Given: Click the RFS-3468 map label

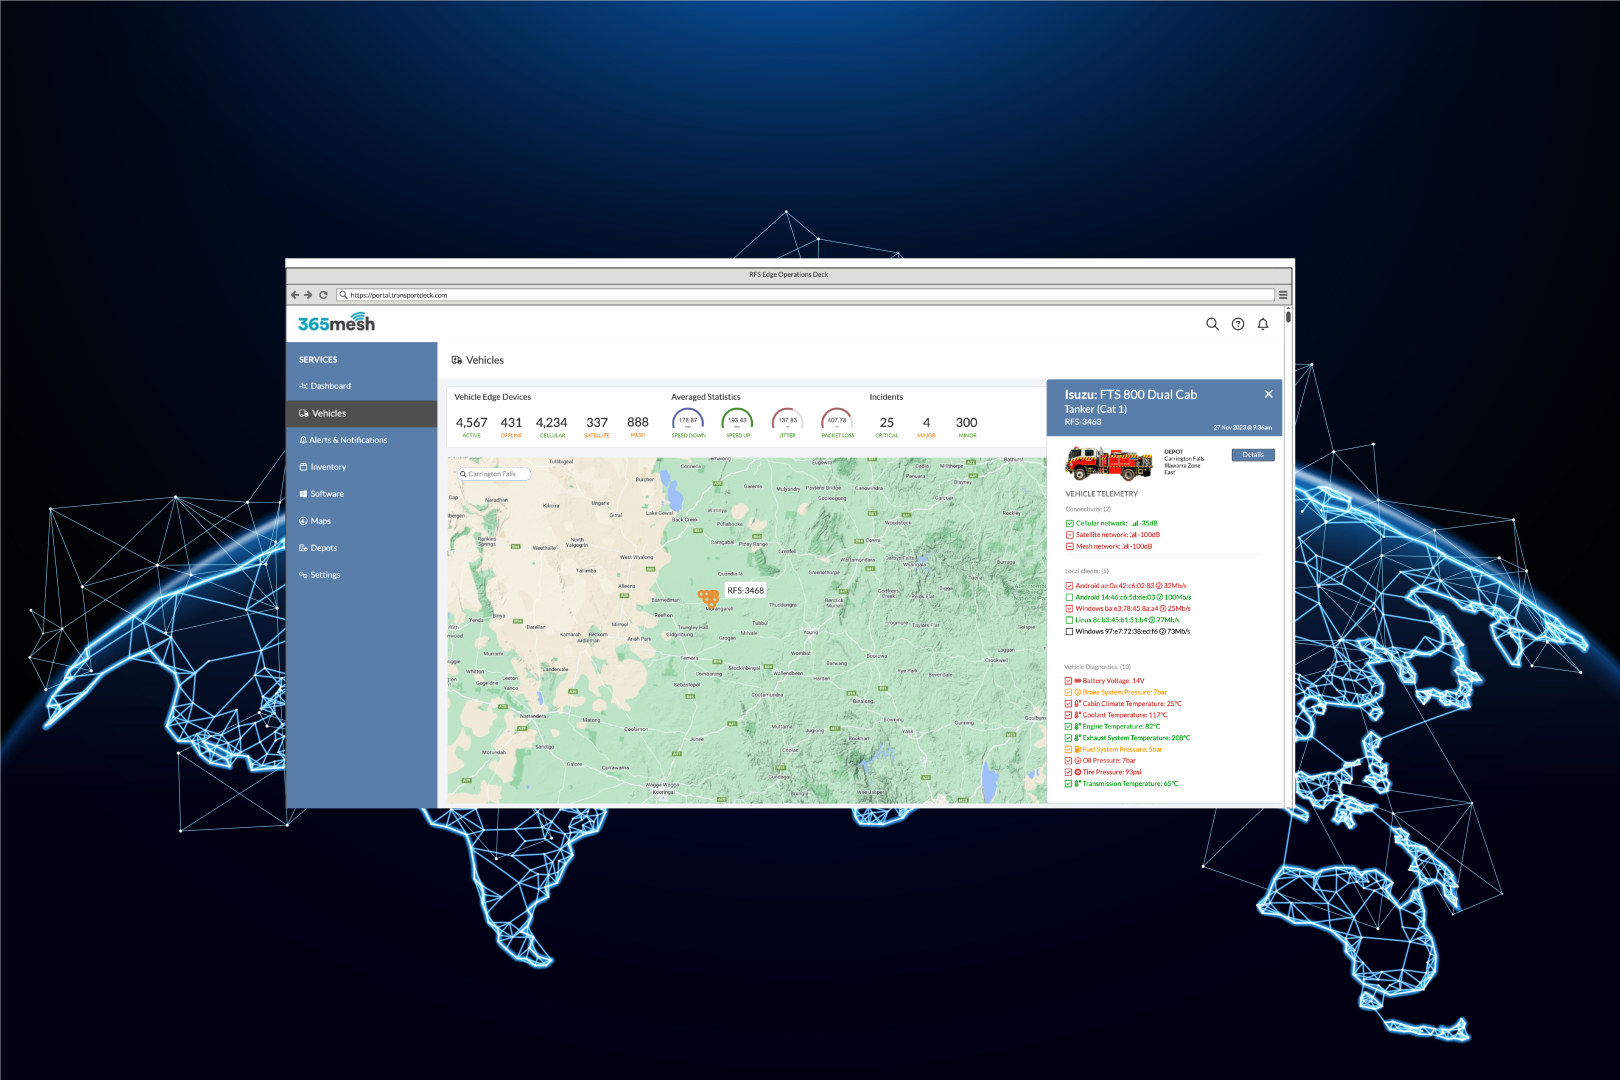Looking at the screenshot, I should [745, 591].
